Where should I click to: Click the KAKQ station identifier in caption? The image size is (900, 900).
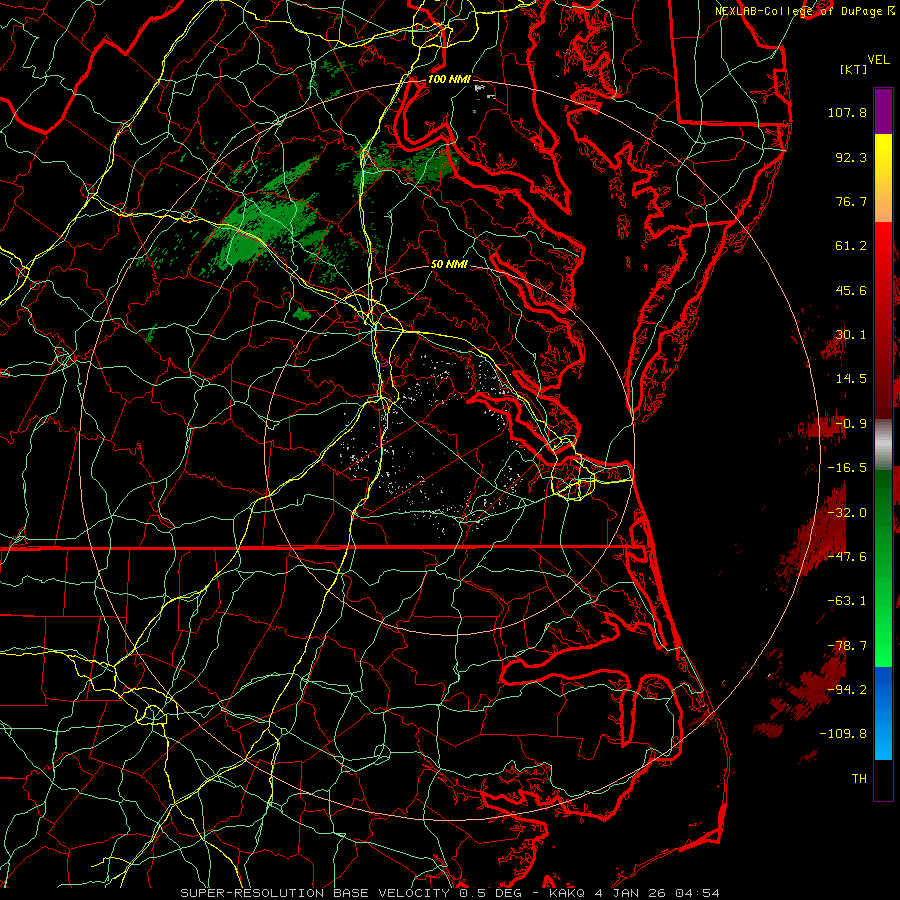click(x=567, y=893)
